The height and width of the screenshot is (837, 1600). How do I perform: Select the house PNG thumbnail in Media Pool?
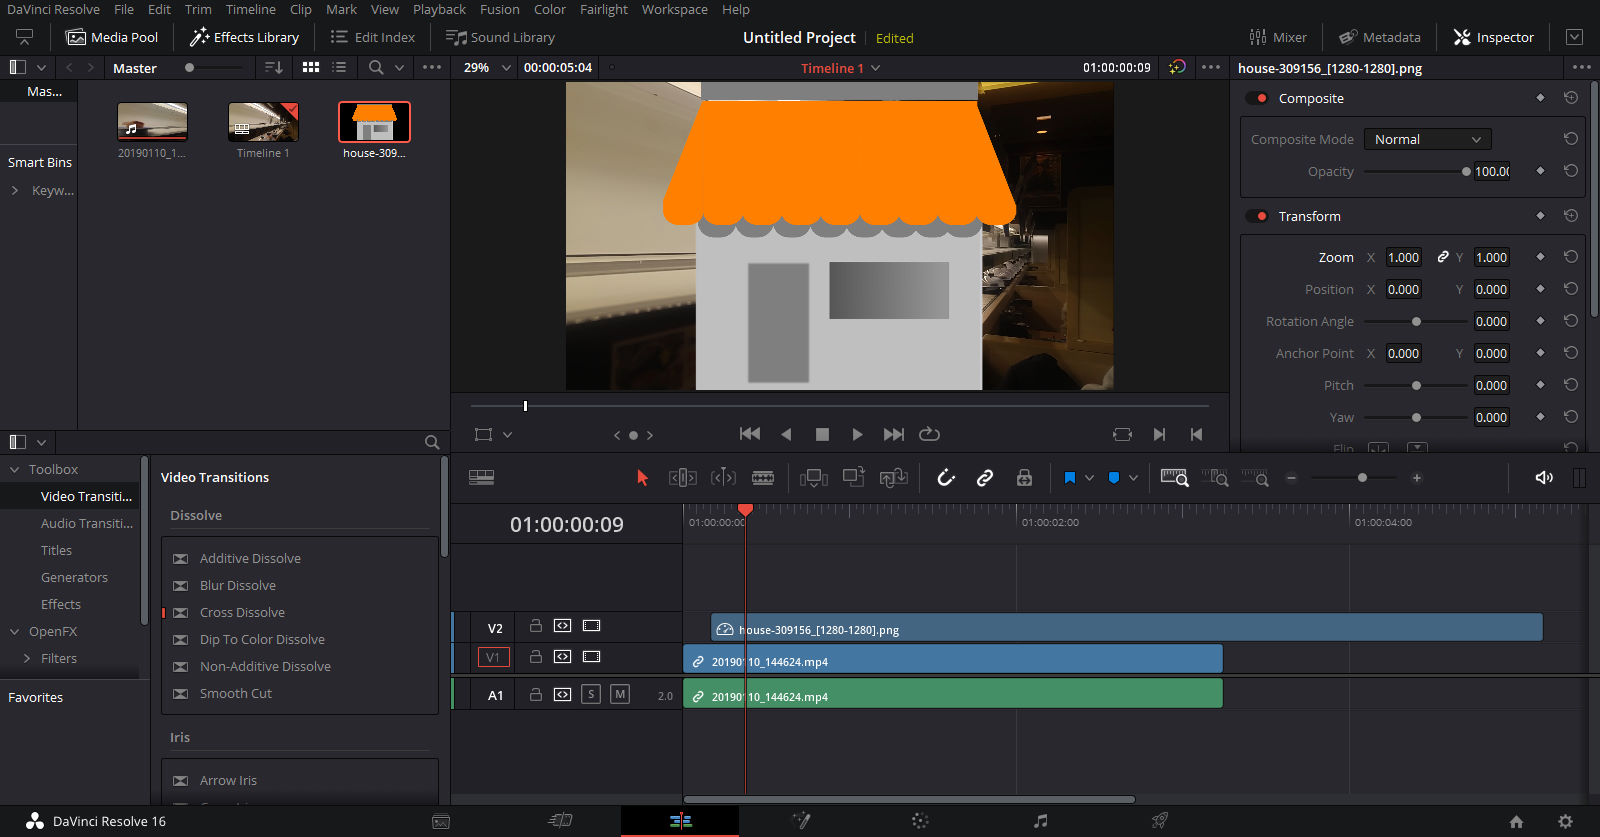[x=374, y=122]
